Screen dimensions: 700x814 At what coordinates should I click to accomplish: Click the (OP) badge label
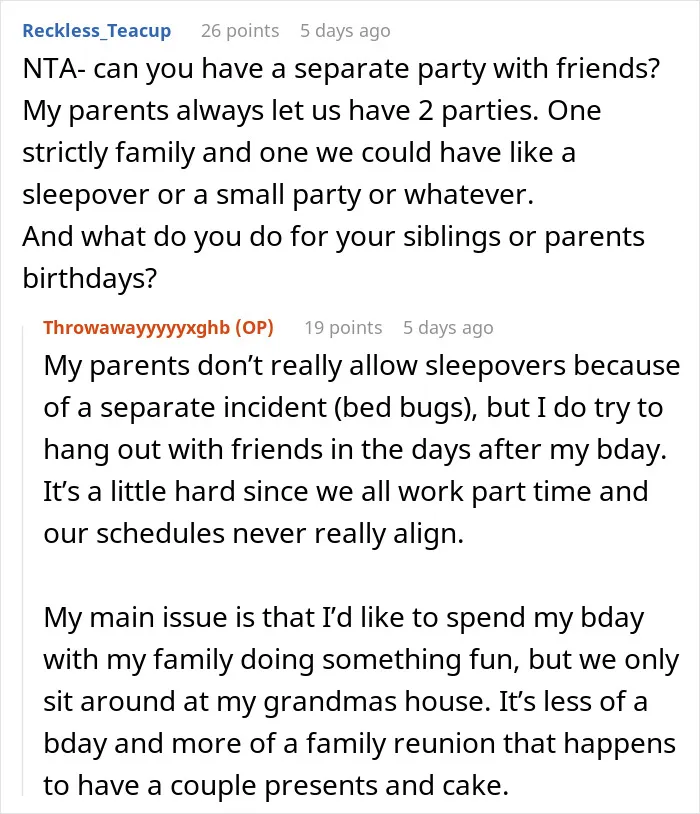[254, 328]
